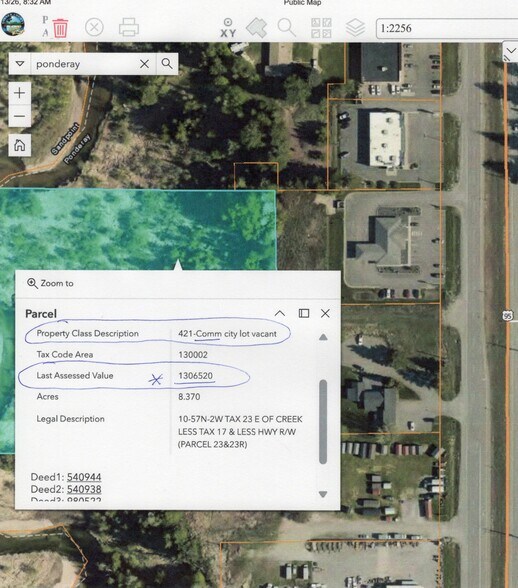Zoom in with the plus button
Screen dimensions: 518x588
pyautogui.click(x=20, y=93)
